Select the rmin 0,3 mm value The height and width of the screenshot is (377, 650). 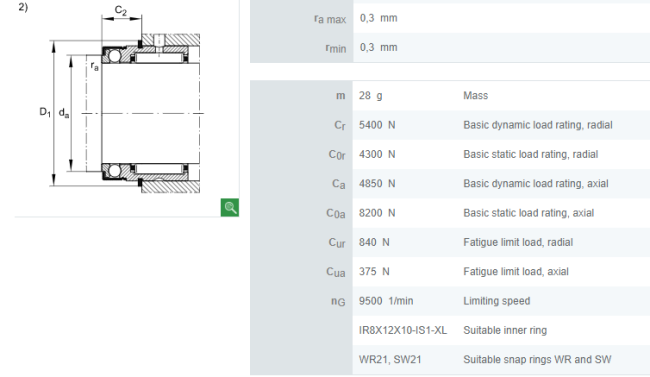point(378,48)
